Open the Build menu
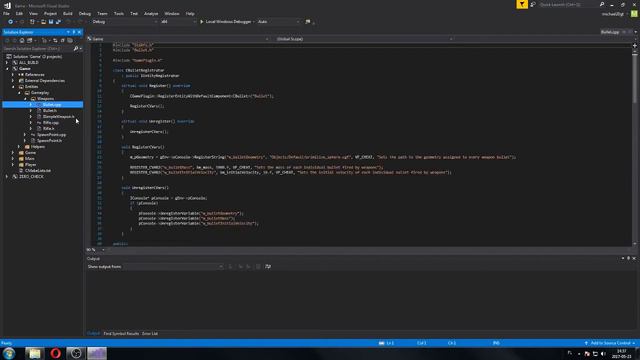This screenshot has width=640, height=360. click(68, 13)
